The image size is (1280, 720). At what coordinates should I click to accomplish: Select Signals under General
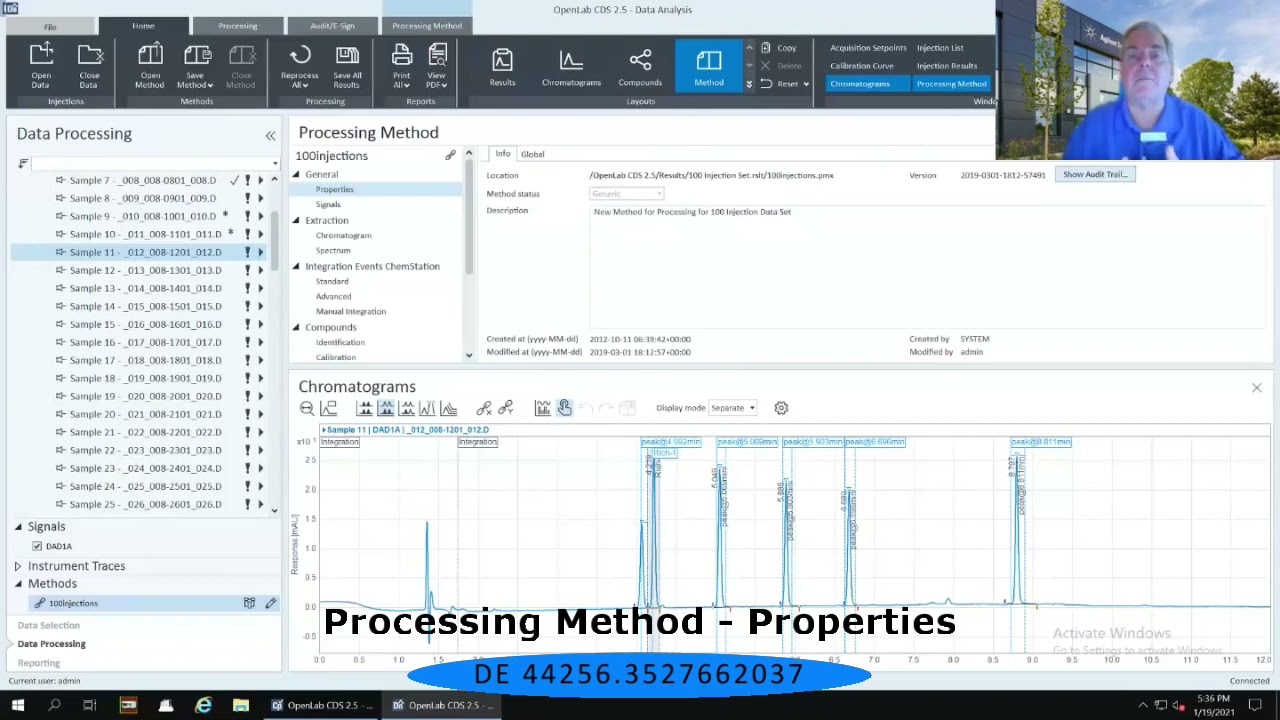pos(328,204)
